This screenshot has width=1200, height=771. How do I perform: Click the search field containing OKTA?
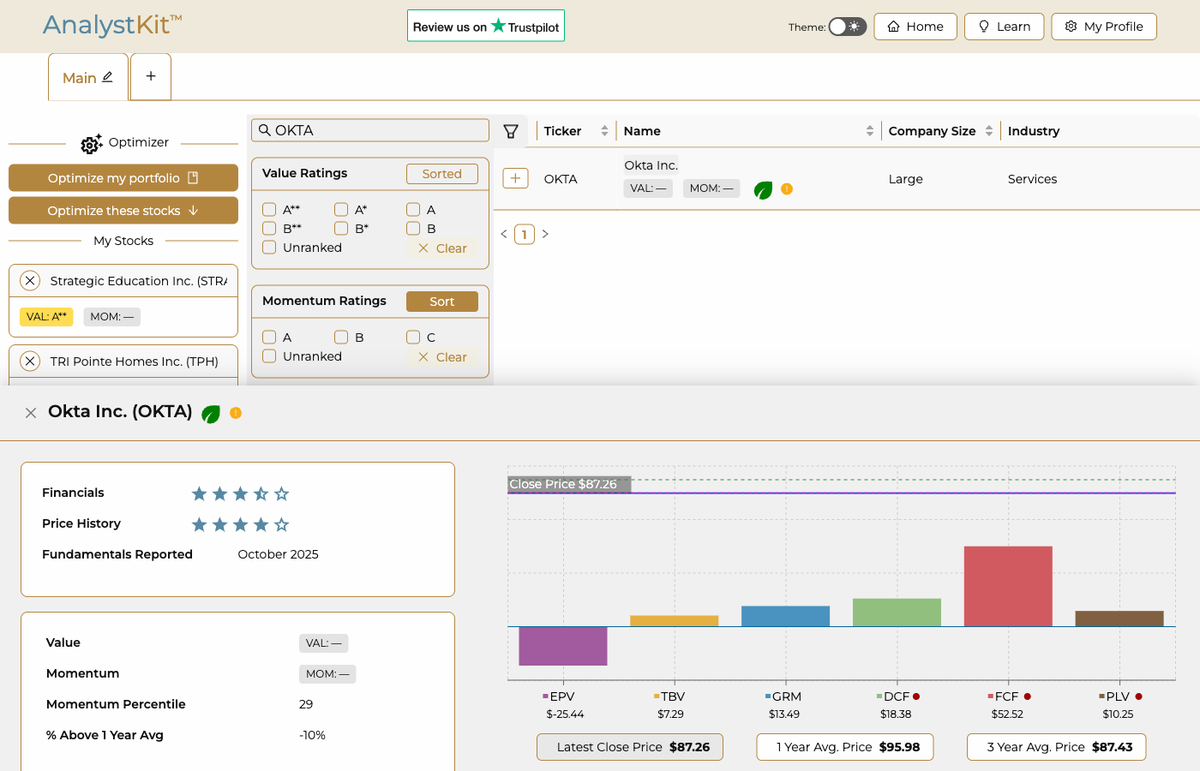pyautogui.click(x=369, y=130)
